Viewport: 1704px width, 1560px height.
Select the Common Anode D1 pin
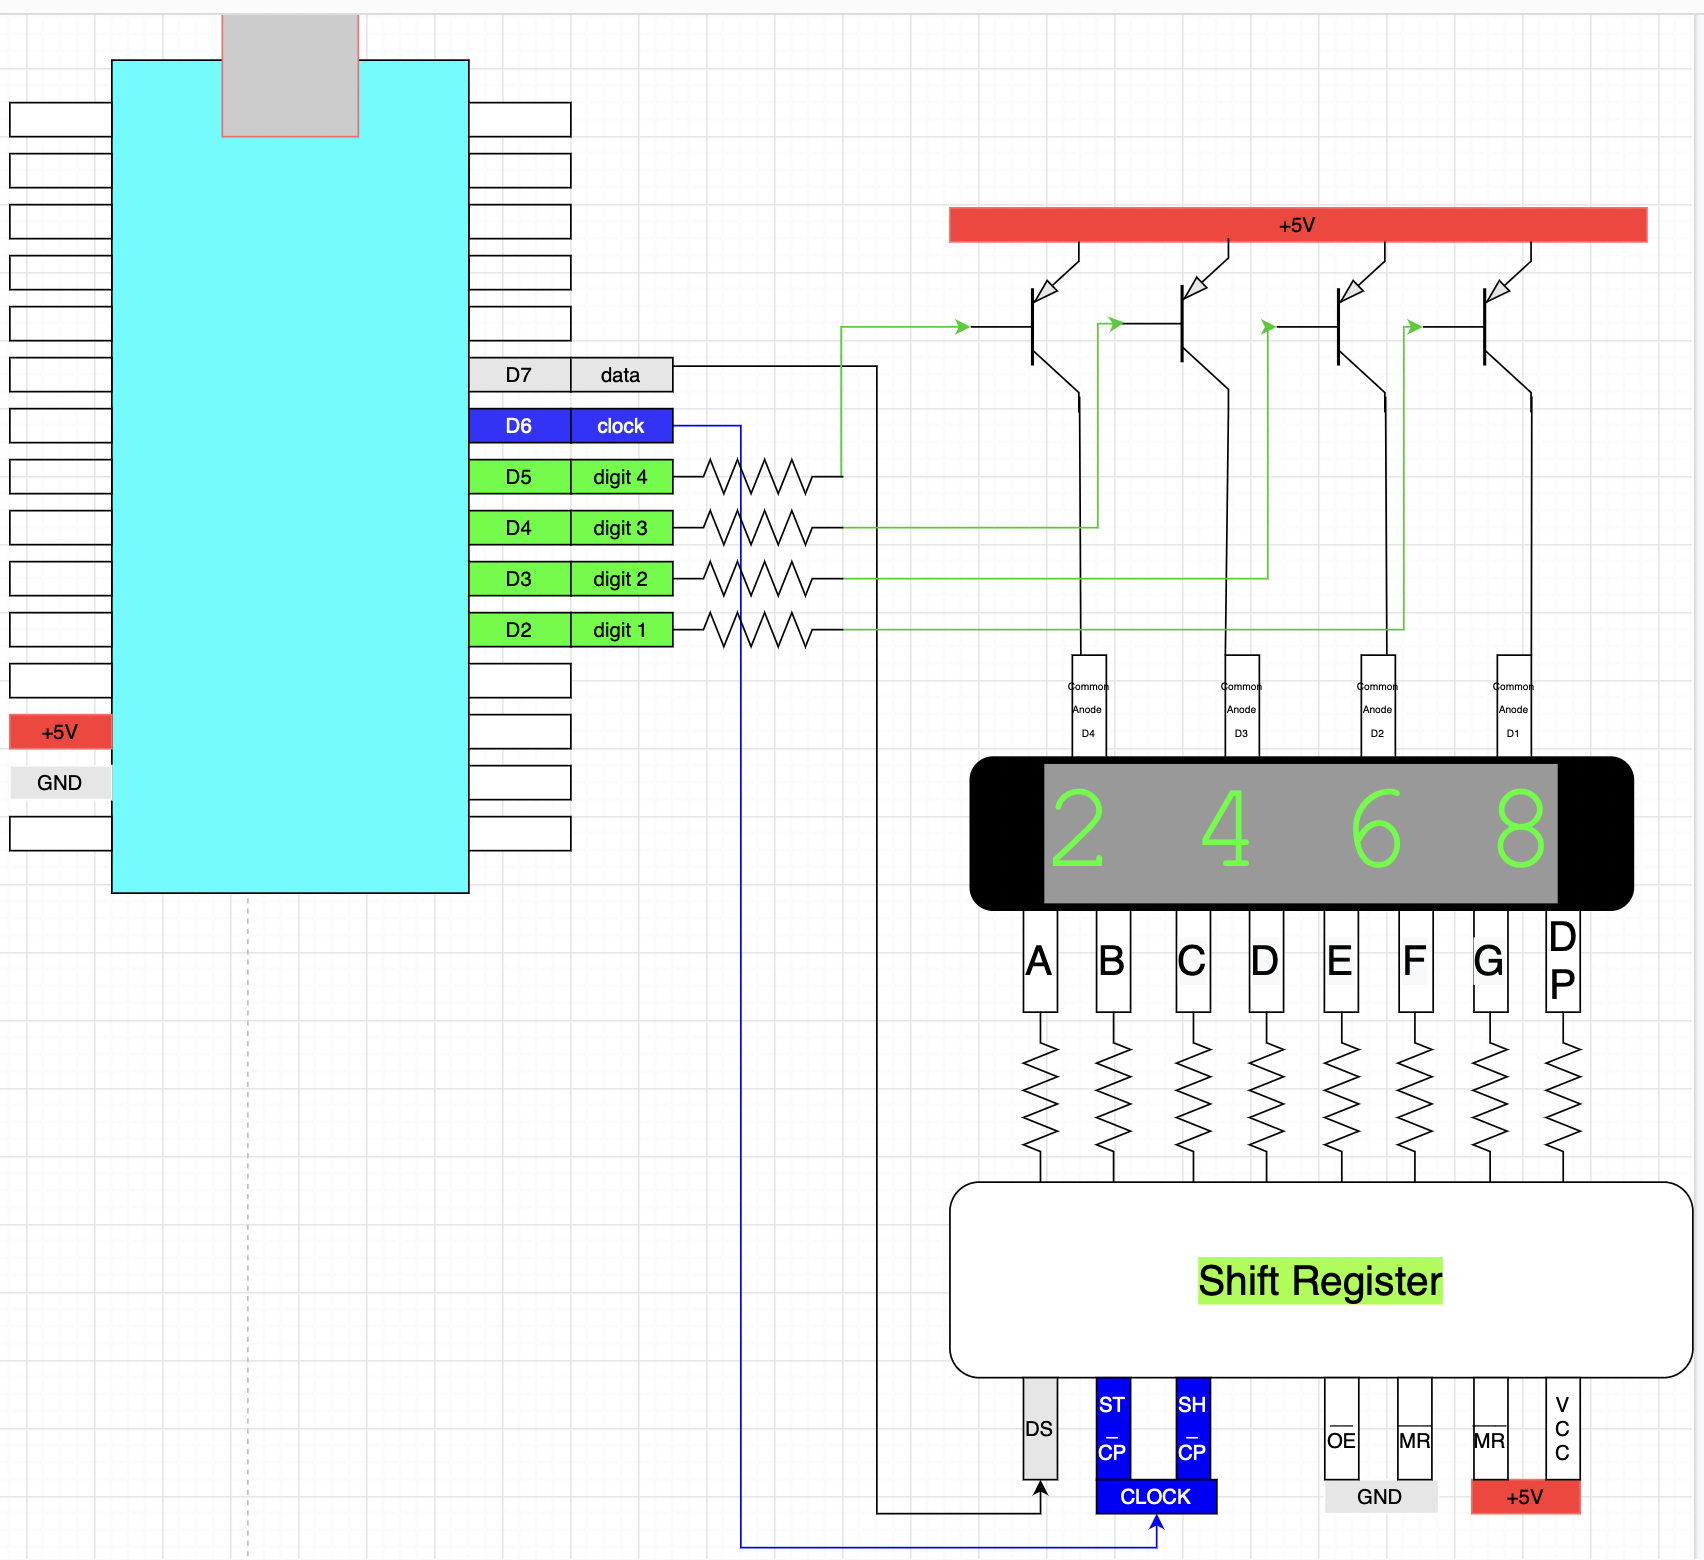(x=1514, y=706)
